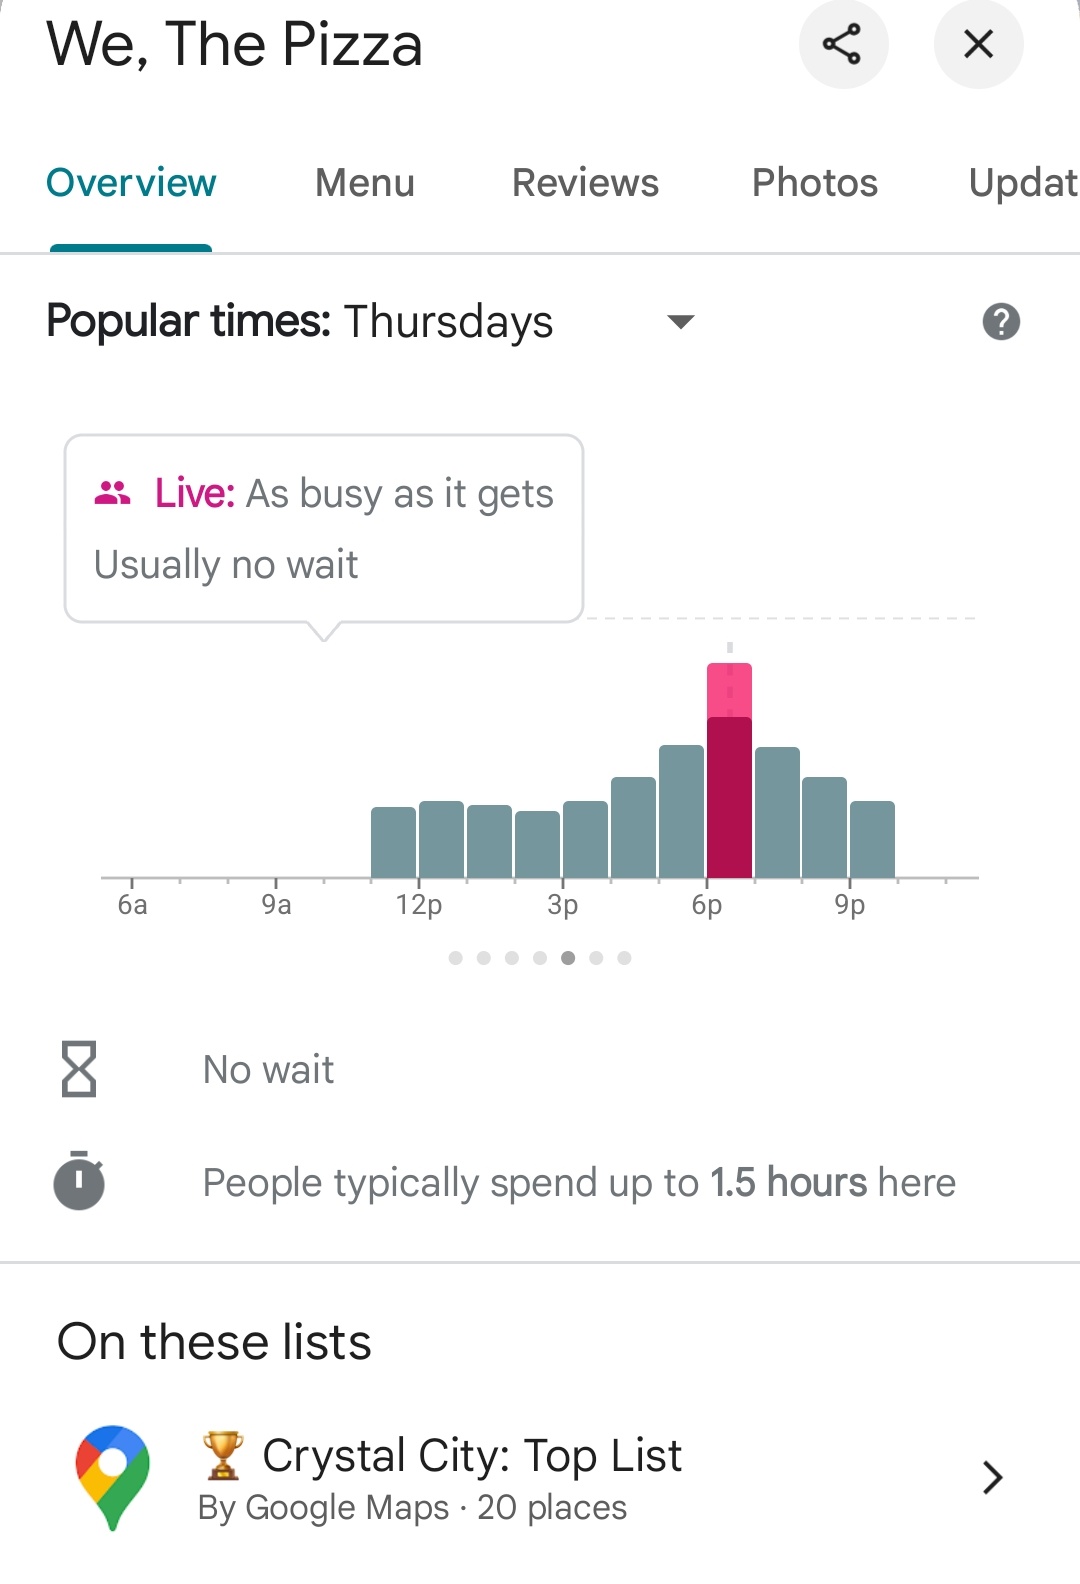Open the Crystal City: Top List link
The width and height of the screenshot is (1080, 1584).
click(472, 1455)
